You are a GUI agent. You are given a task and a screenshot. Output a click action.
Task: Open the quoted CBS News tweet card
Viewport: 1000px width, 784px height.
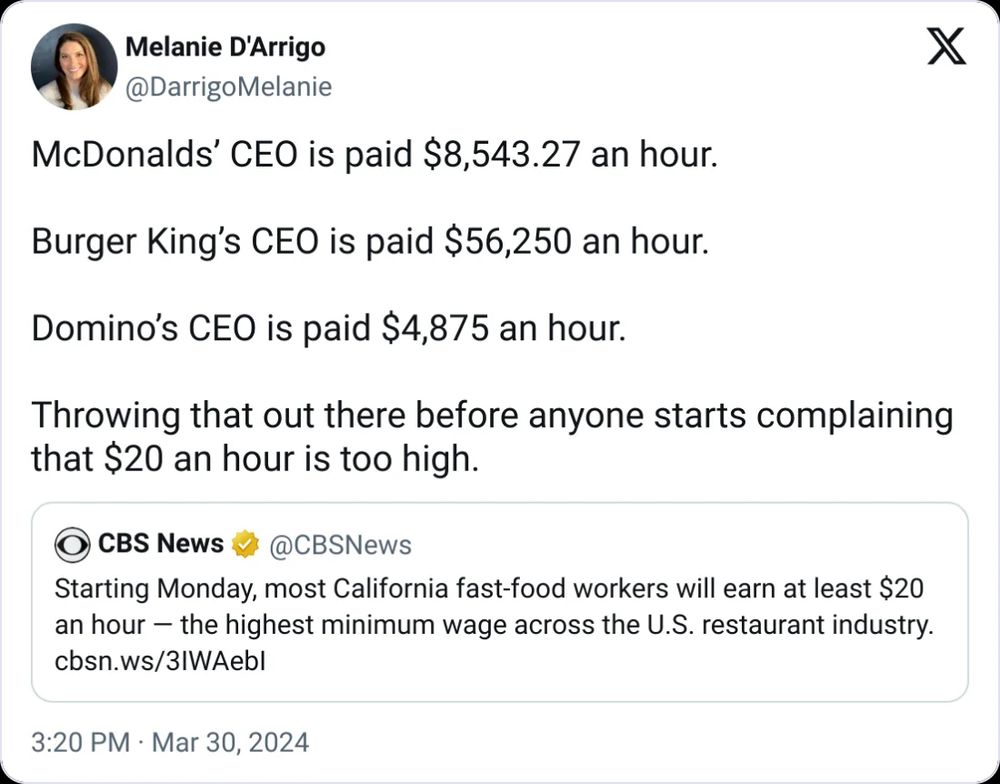click(500, 602)
